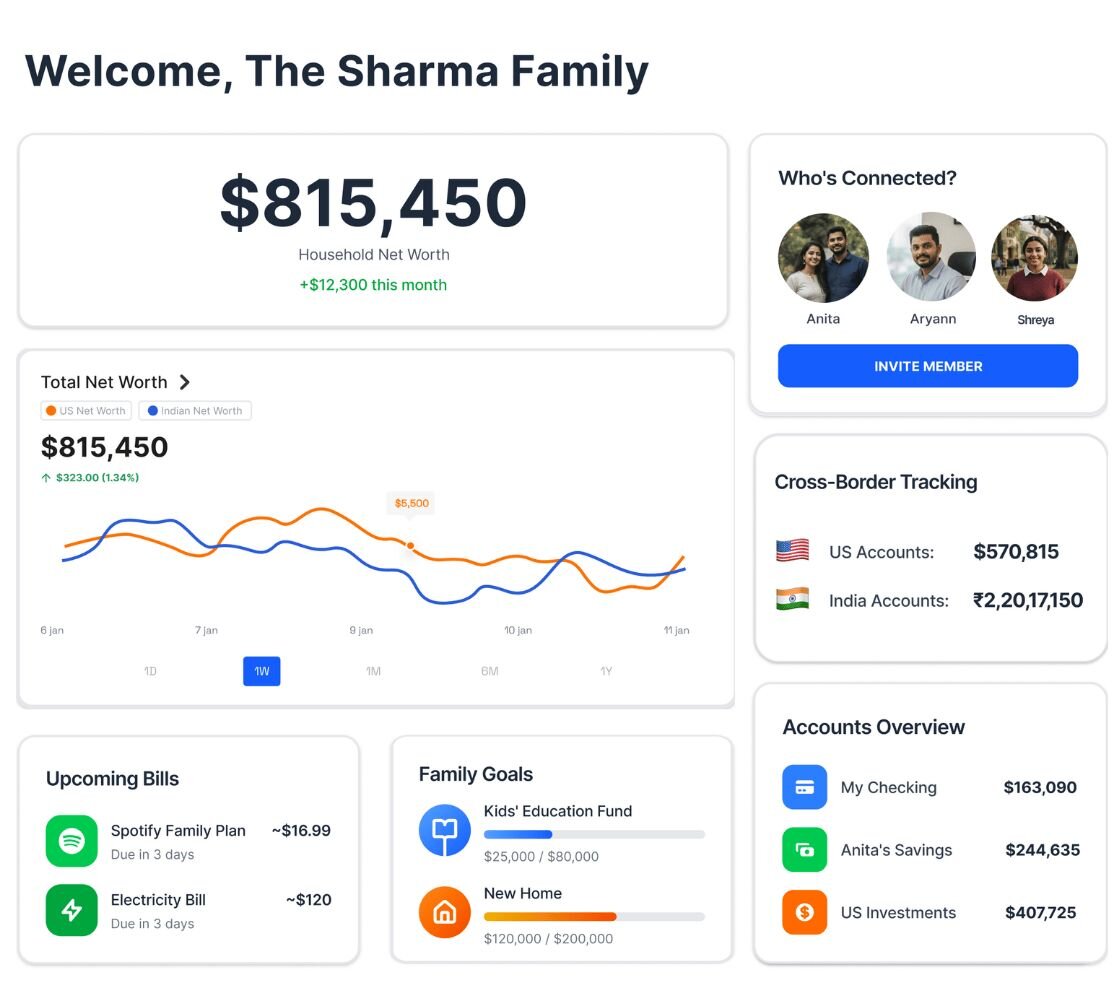This screenshot has width=1120, height=1000.
Task: Show the 1Y chart range
Action: [606, 671]
